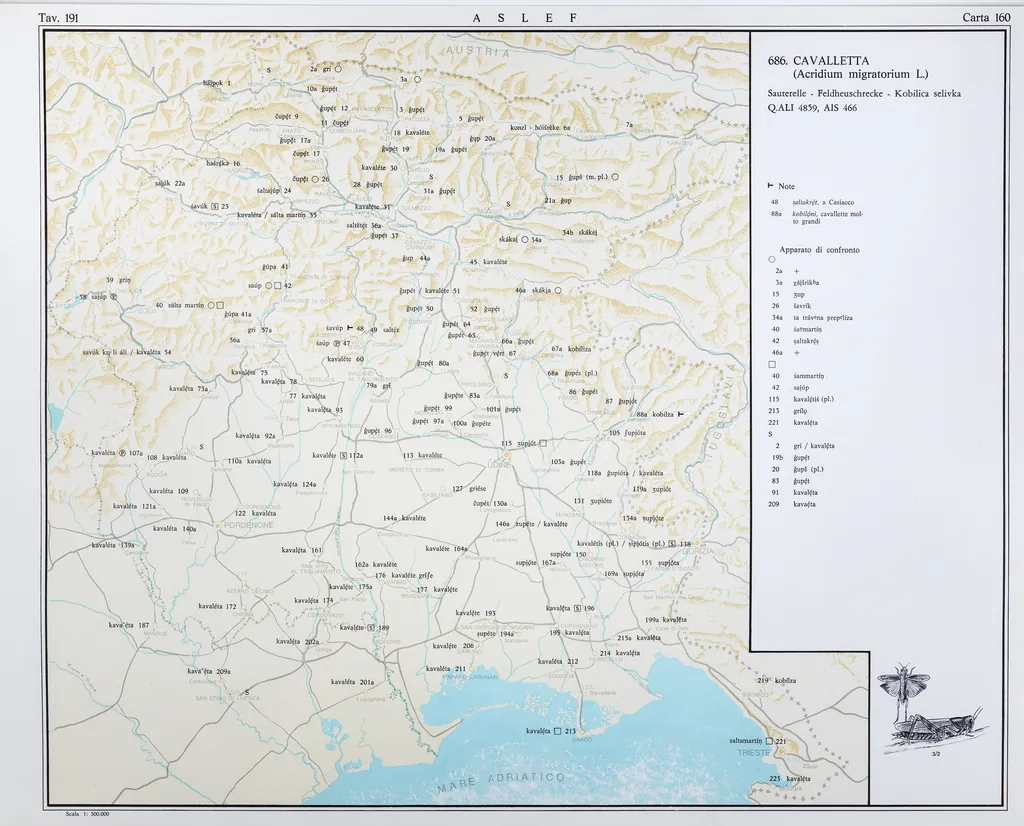Screen dimensions: 1024x826
Task: Click the circle symbol beside point 2a gri
Action: point(339,69)
